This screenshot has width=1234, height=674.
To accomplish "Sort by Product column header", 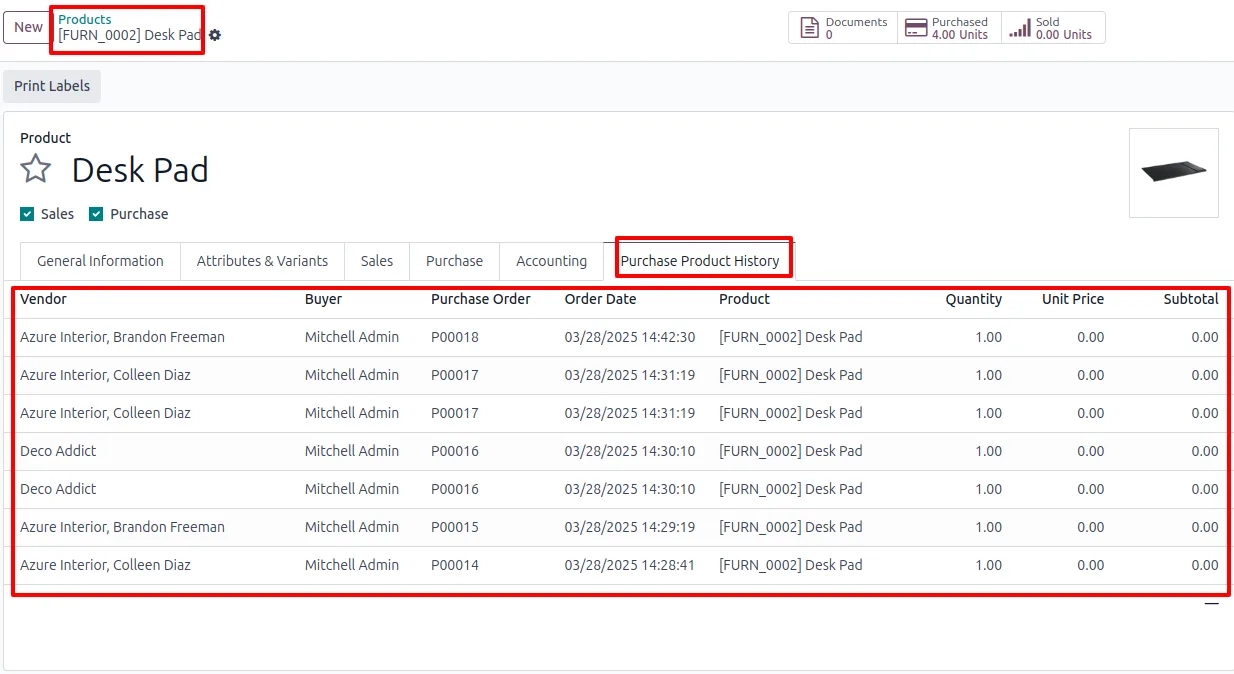I will pyautogui.click(x=744, y=299).
